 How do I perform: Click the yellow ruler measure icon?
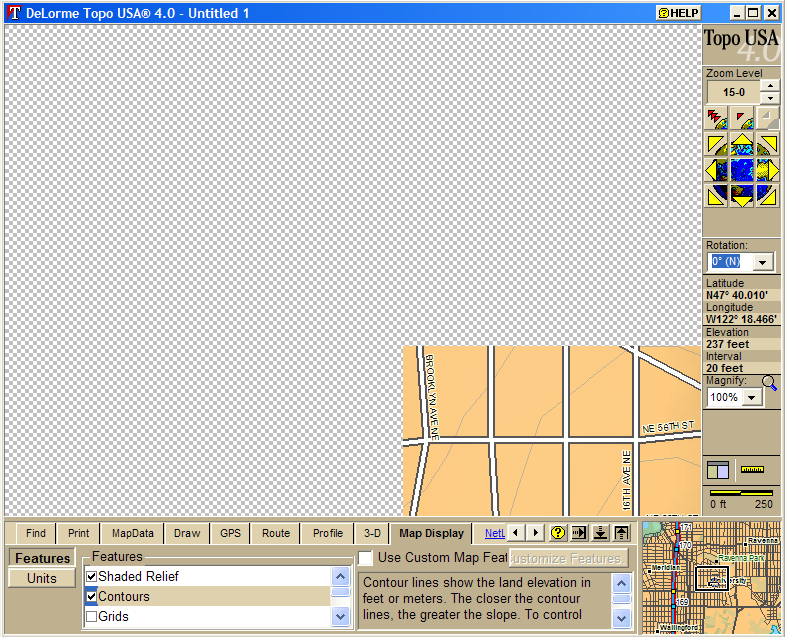click(752, 469)
